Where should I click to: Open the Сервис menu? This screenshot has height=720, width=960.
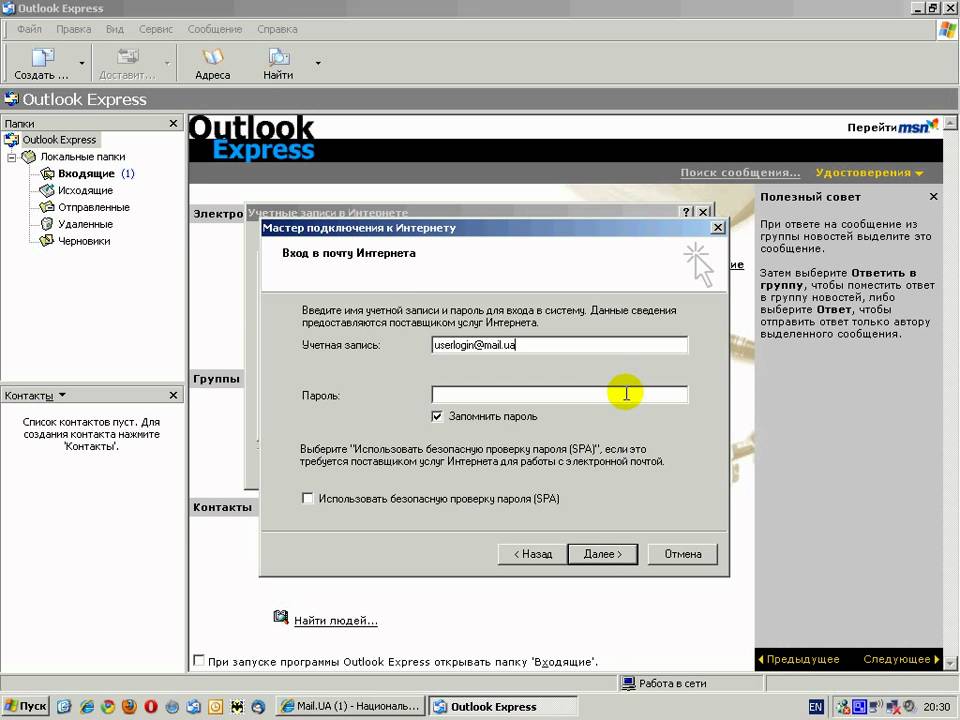pyautogui.click(x=156, y=29)
